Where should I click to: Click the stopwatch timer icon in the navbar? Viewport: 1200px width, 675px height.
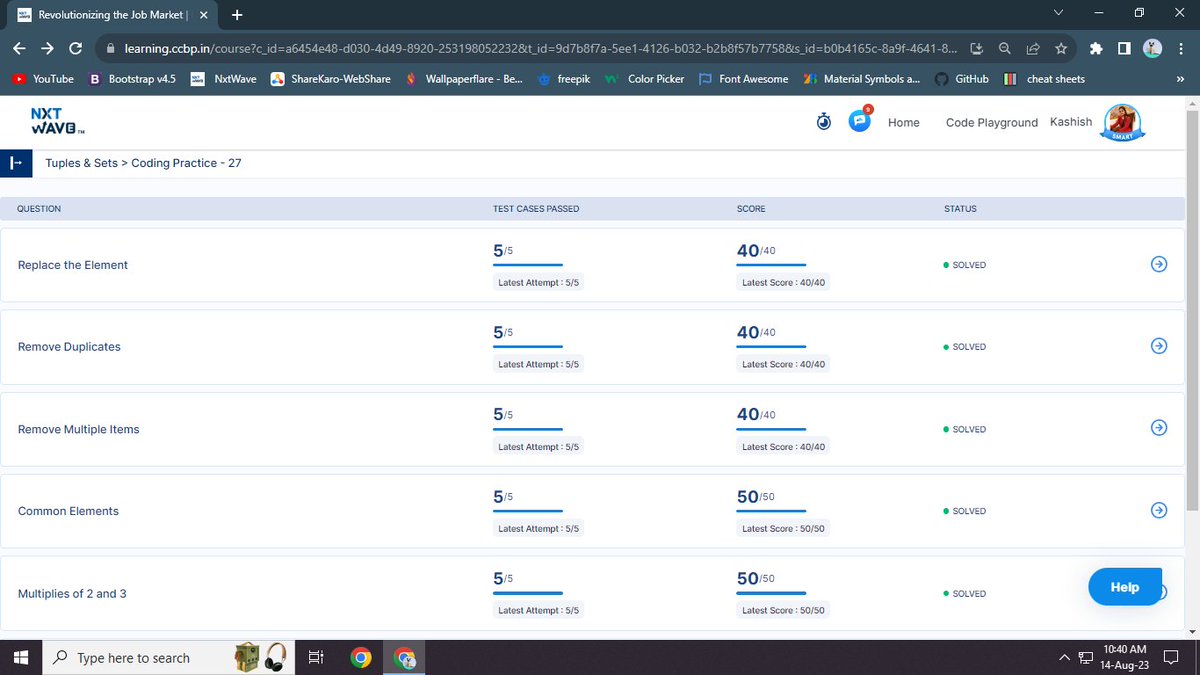823,121
